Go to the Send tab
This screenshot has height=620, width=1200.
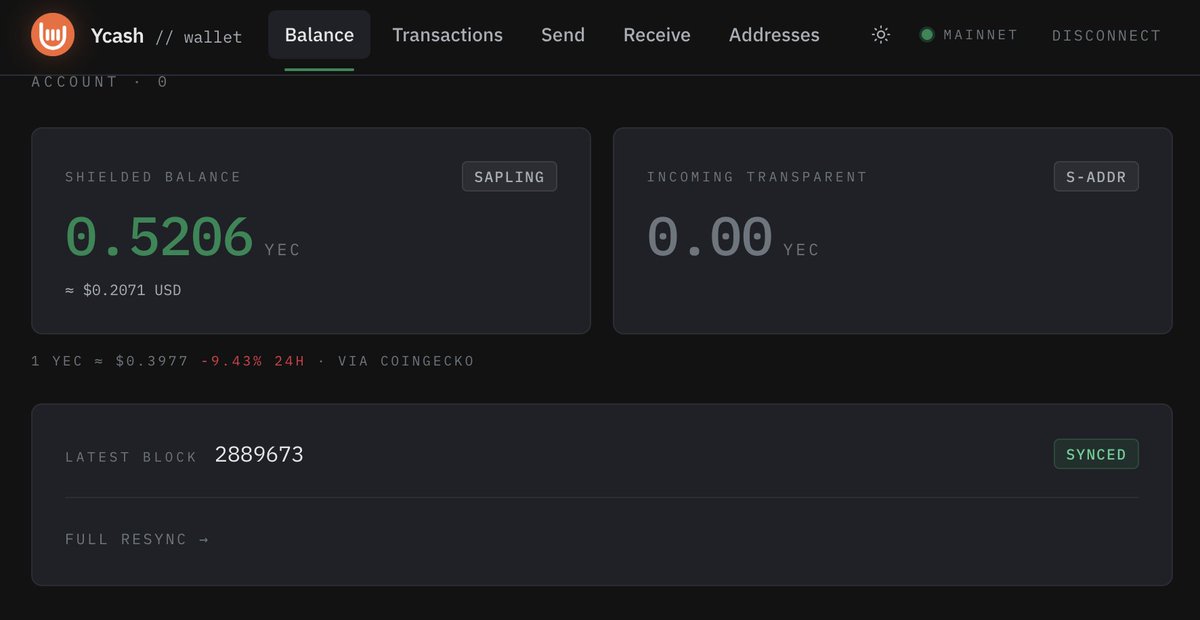pos(563,35)
